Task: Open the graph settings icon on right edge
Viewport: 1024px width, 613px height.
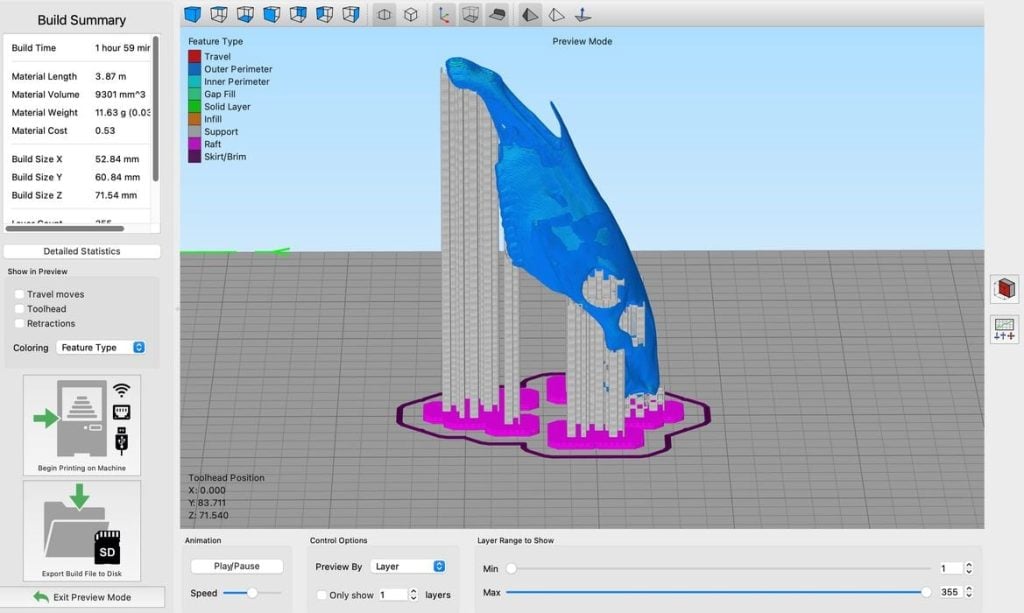Action: pyautogui.click(x=1004, y=329)
